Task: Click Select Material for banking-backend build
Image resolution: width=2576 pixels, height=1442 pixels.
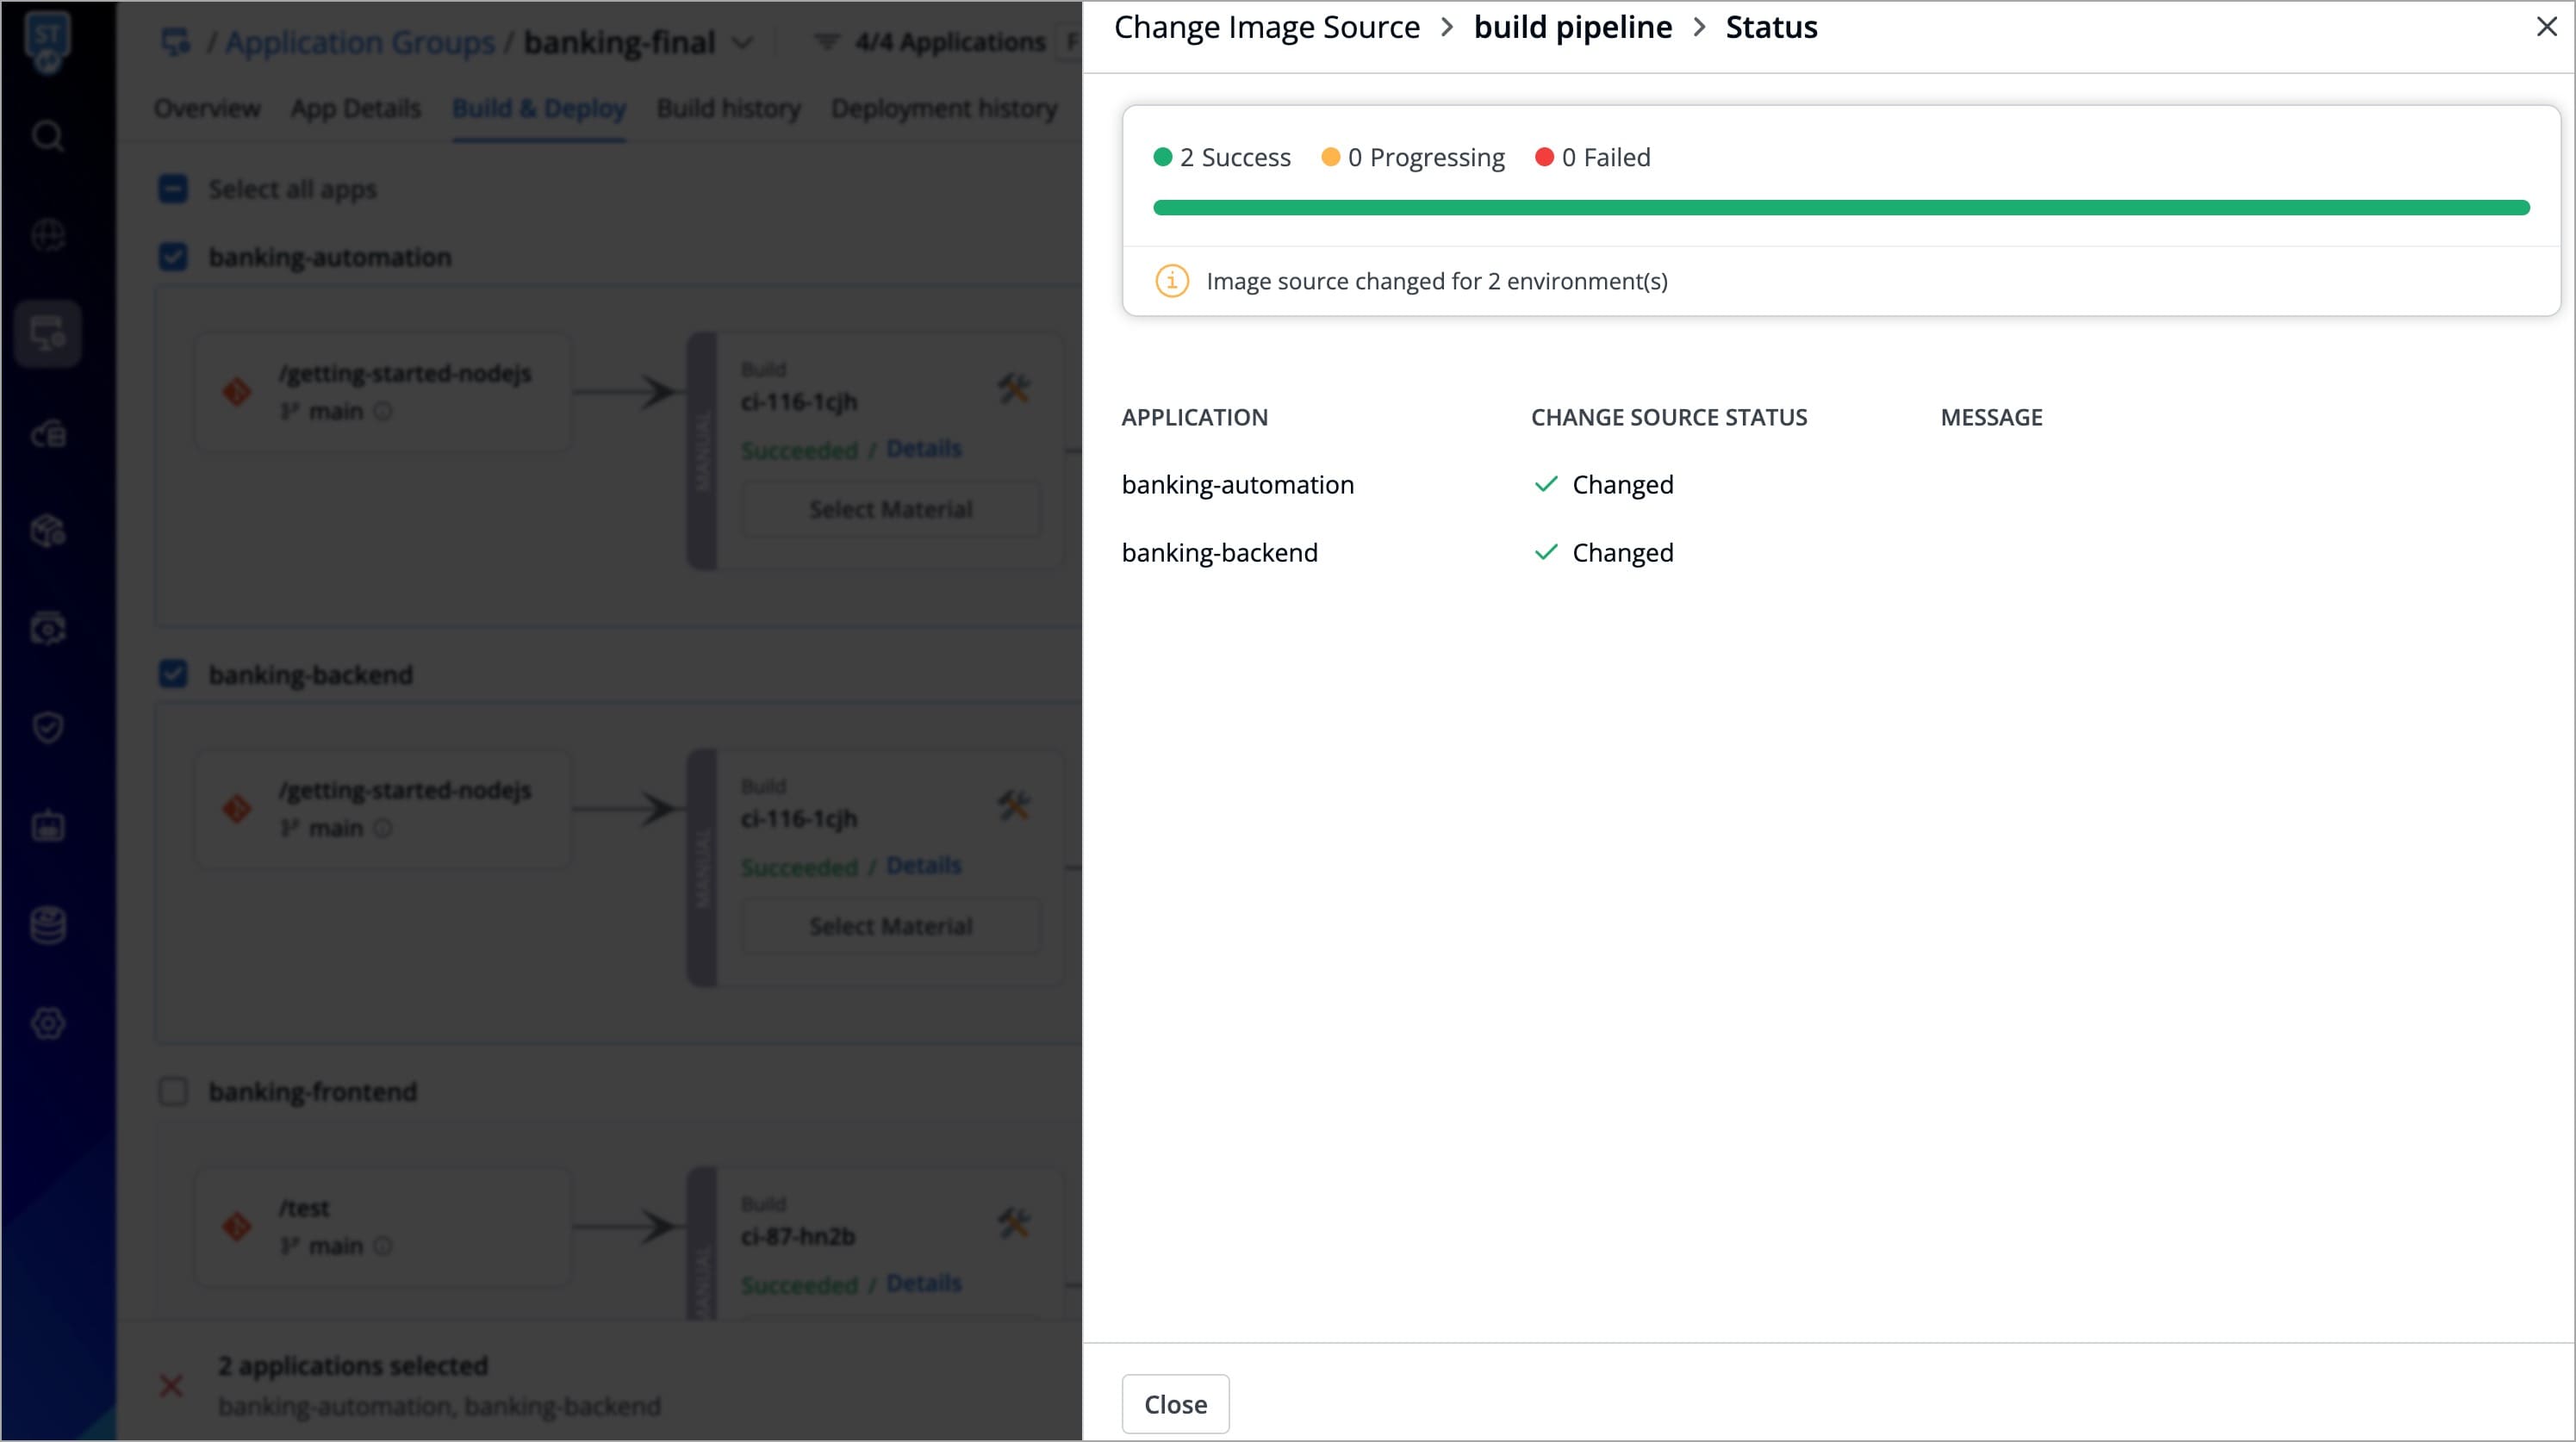Action: pyautogui.click(x=890, y=926)
